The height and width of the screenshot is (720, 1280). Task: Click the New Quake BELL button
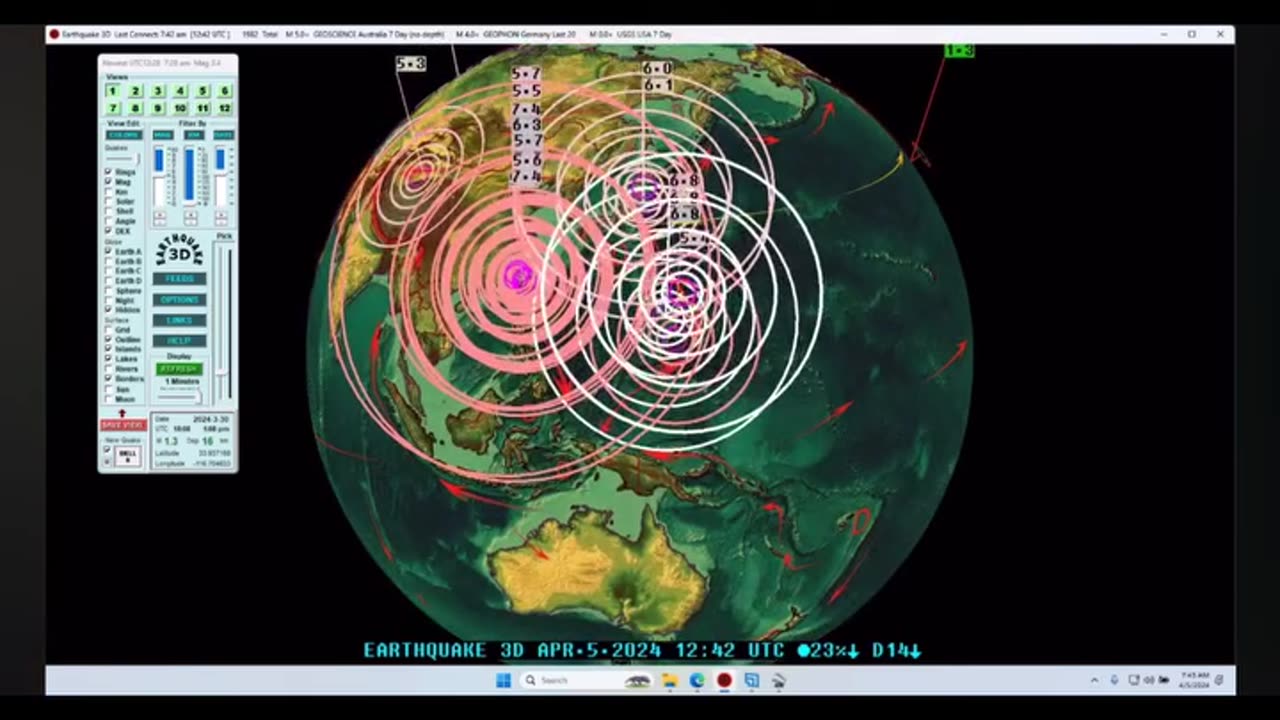pyautogui.click(x=128, y=455)
